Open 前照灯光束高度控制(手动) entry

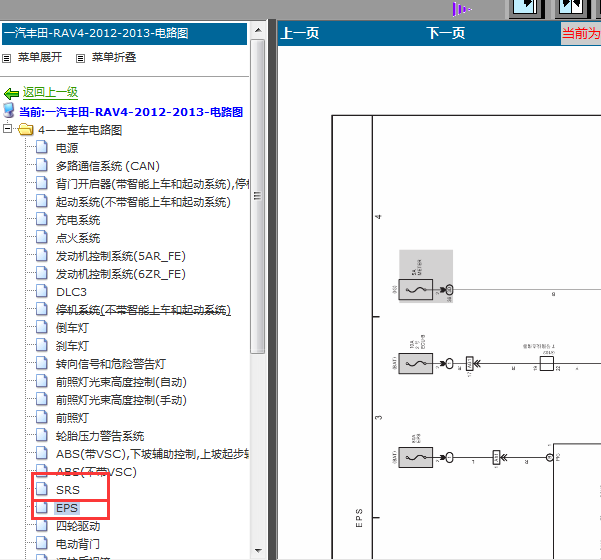click(x=121, y=400)
